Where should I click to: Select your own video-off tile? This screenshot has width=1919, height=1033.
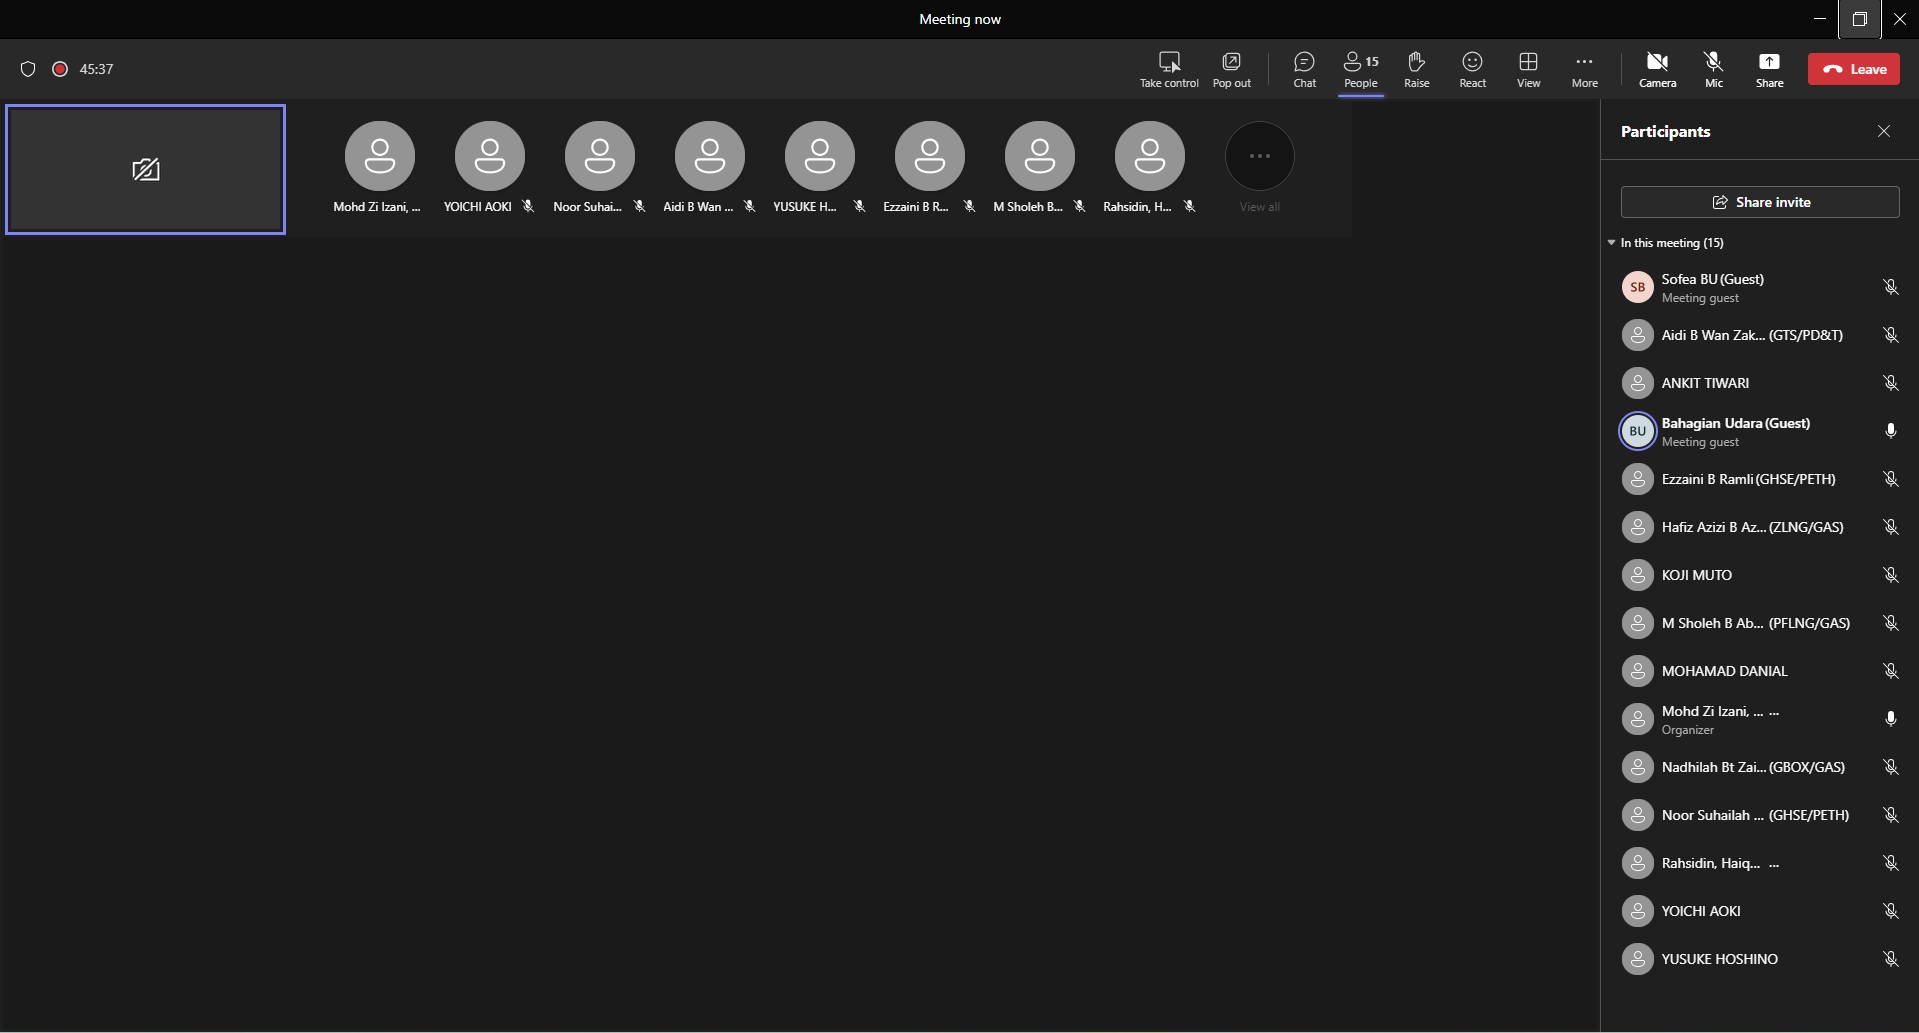pos(146,169)
